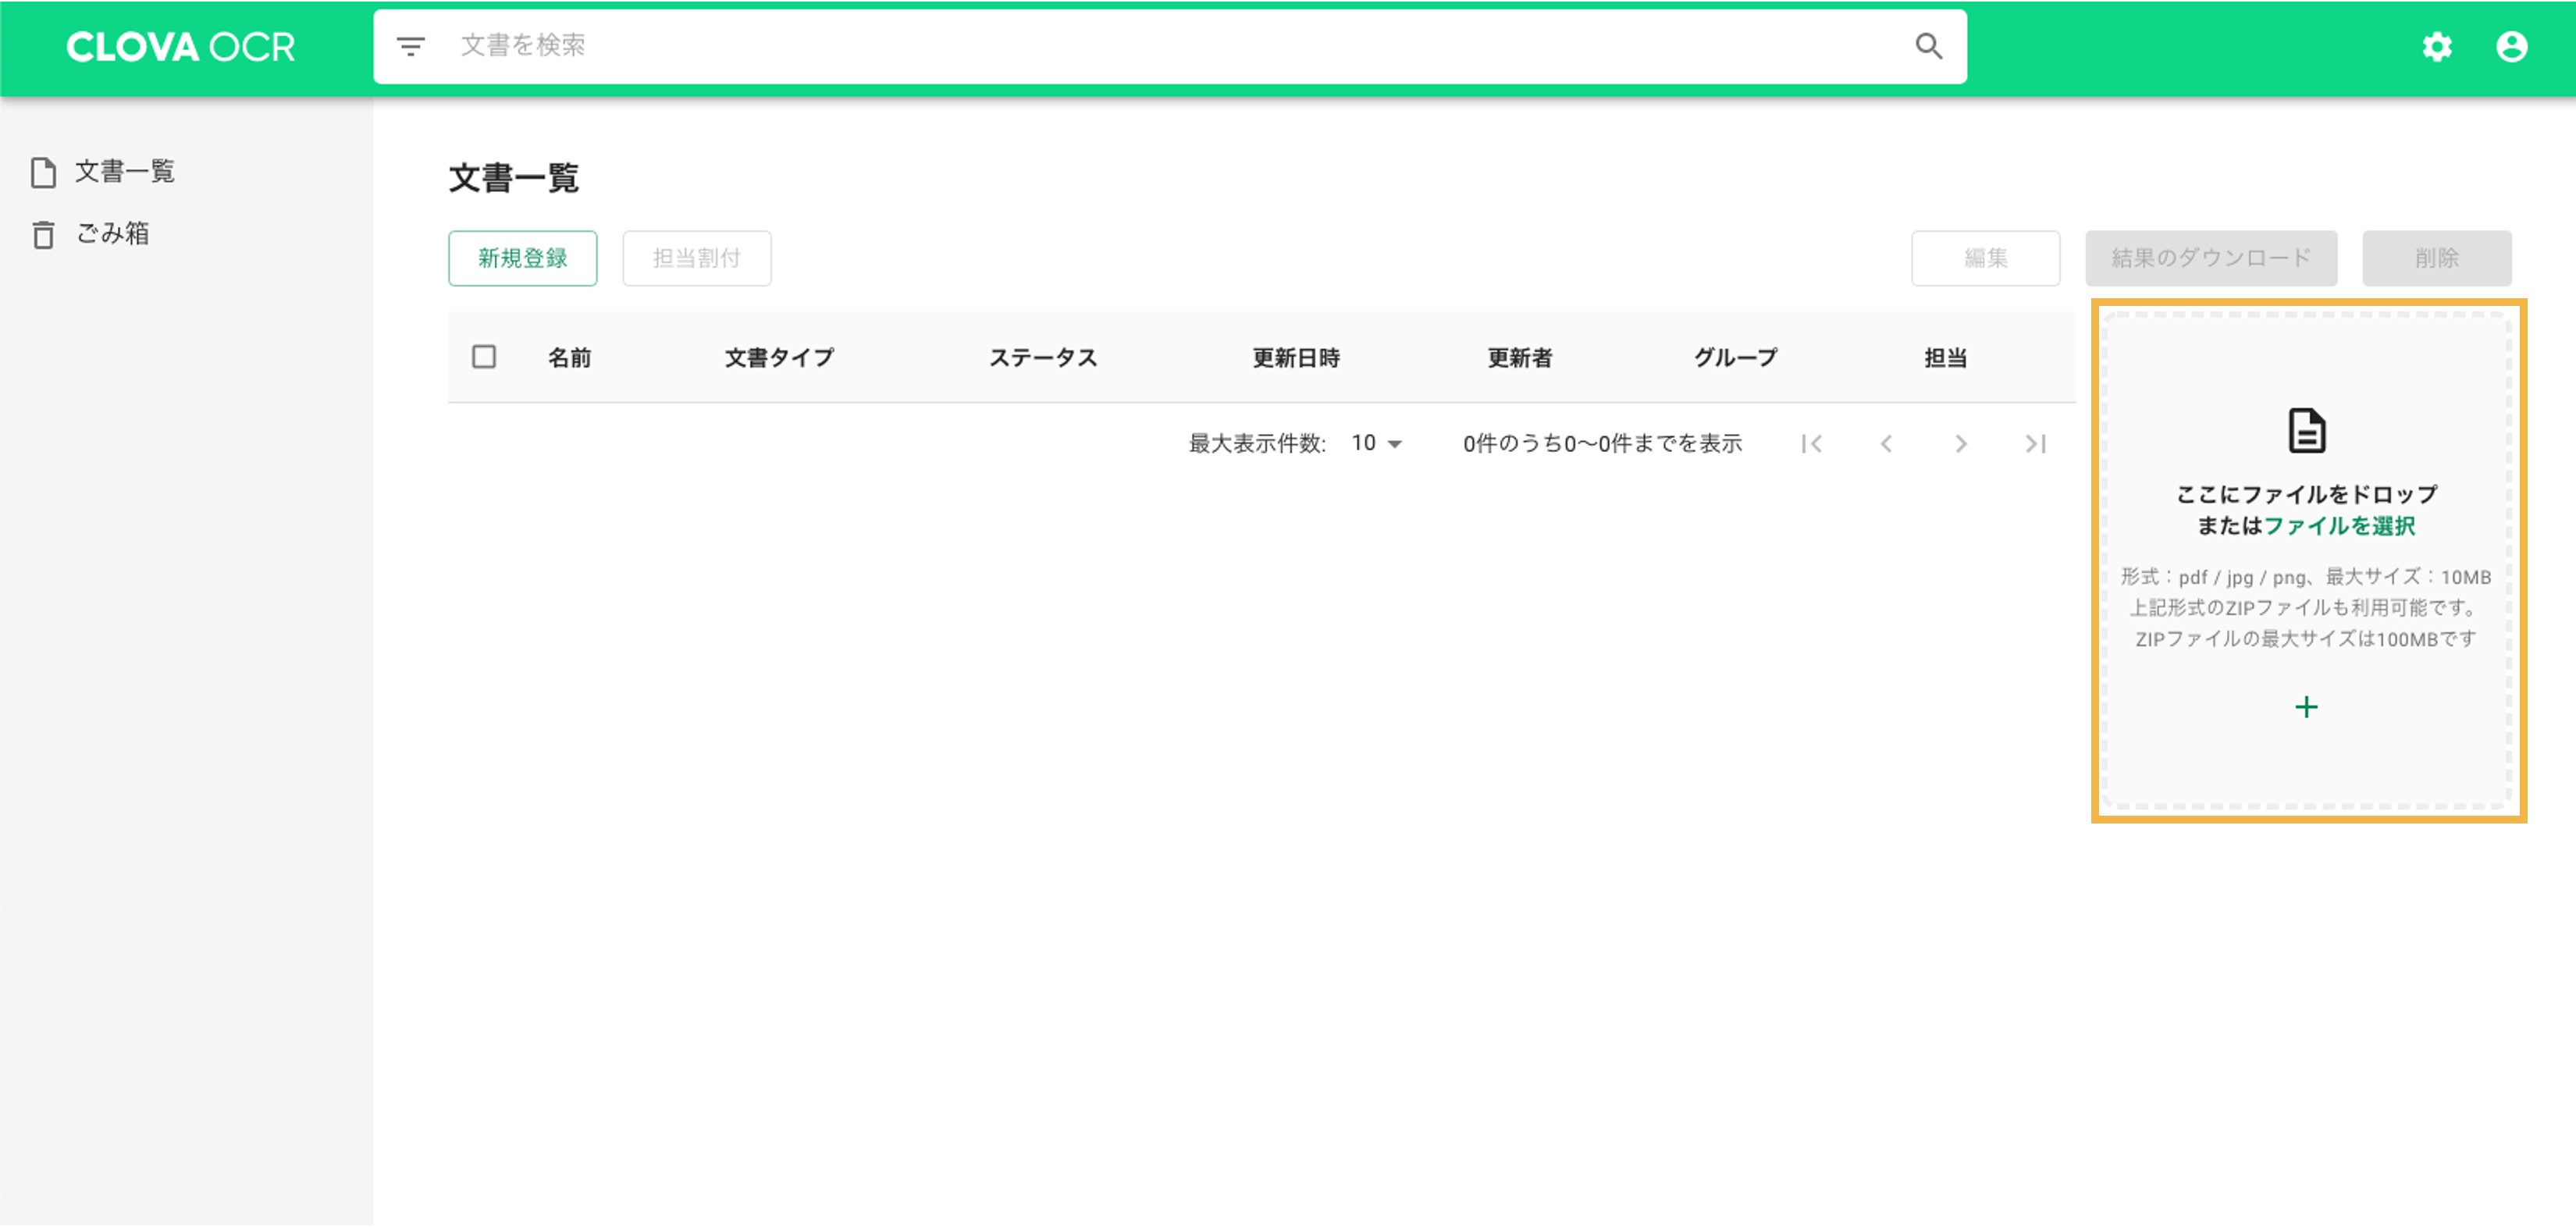The image size is (2576, 1227).
Task: Click the document icon in drop zone
Action: [x=2306, y=431]
